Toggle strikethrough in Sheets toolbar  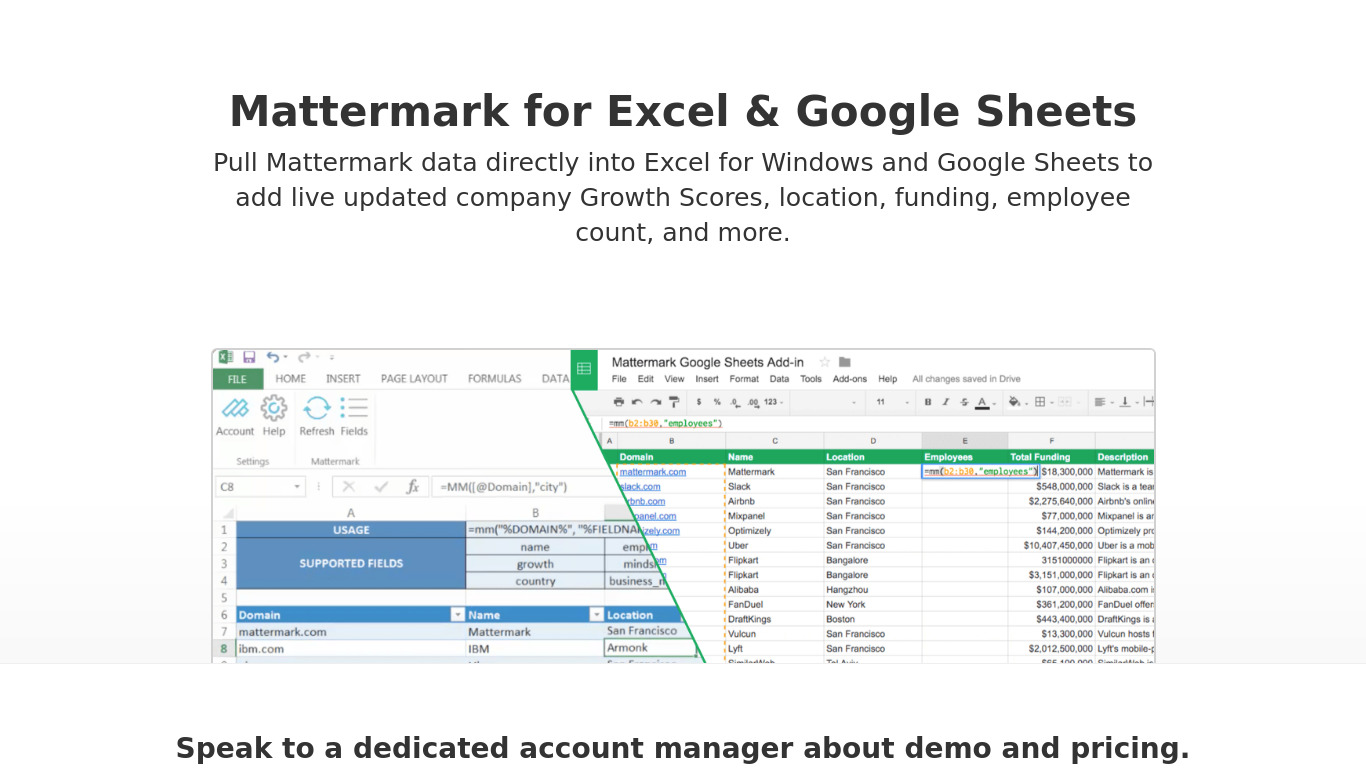click(x=964, y=402)
